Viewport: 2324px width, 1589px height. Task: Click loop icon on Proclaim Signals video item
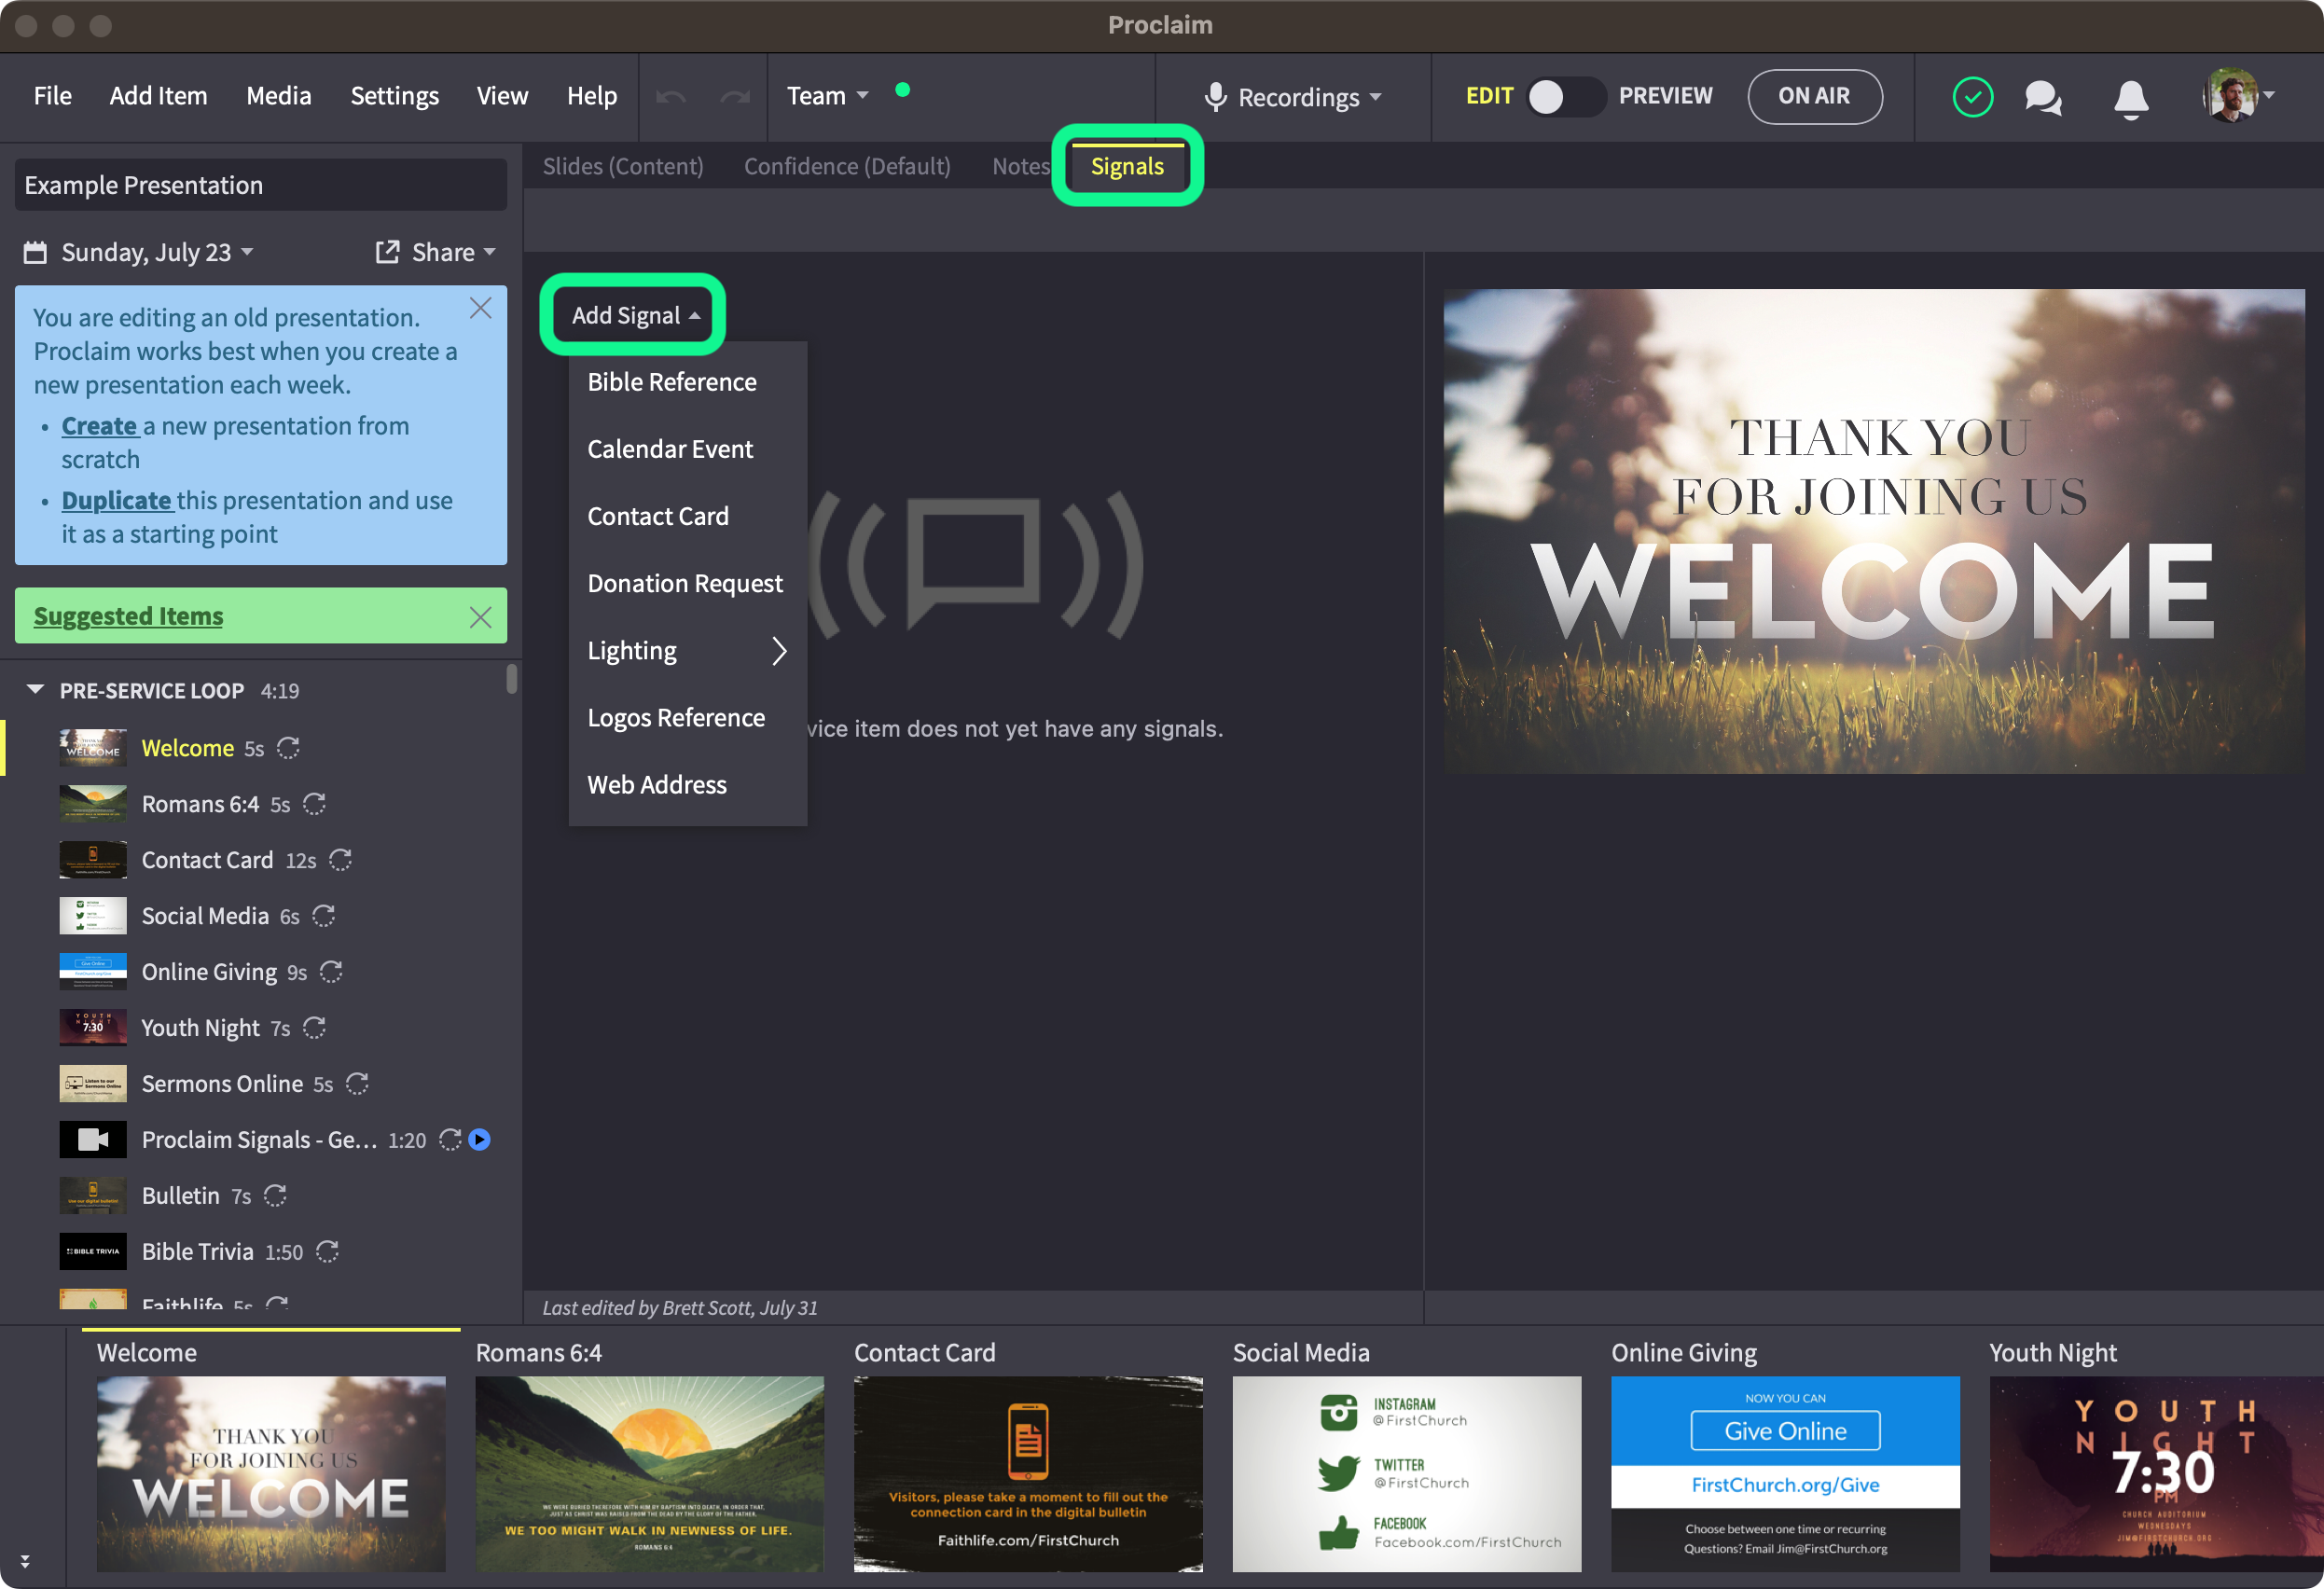450,1140
